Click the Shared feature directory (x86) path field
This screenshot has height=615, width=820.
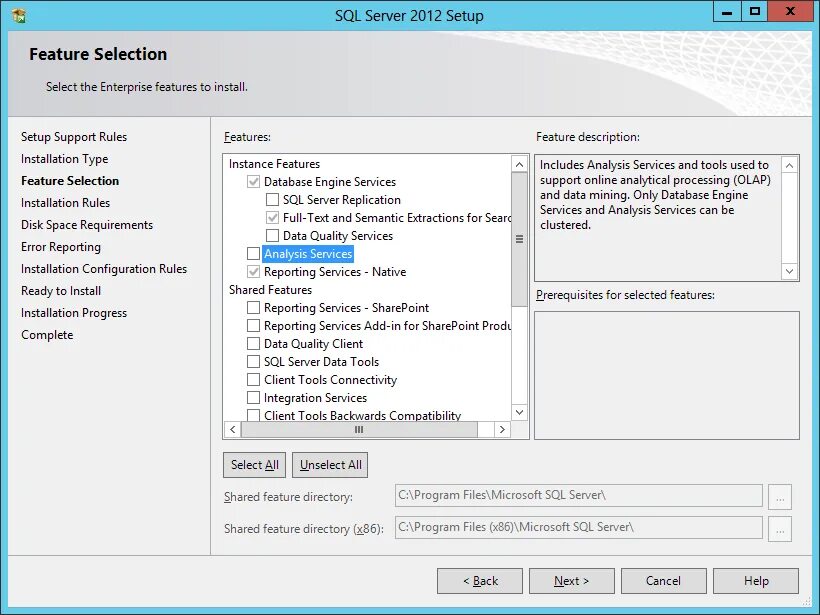point(578,527)
